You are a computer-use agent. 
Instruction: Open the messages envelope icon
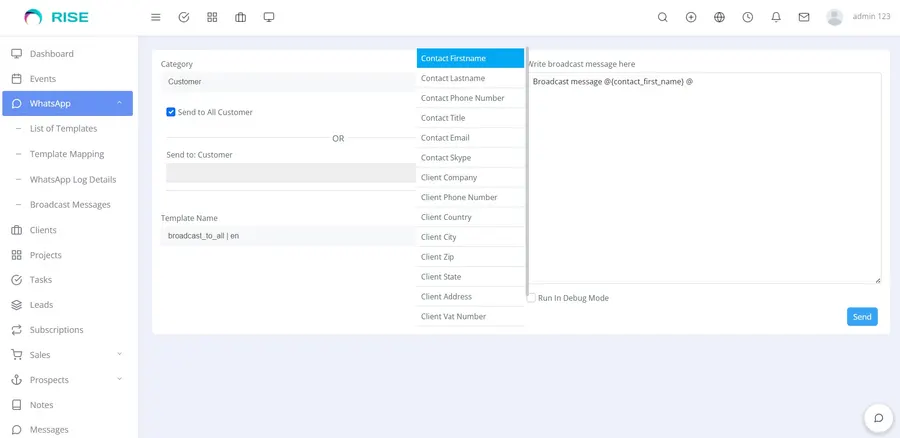coord(804,17)
